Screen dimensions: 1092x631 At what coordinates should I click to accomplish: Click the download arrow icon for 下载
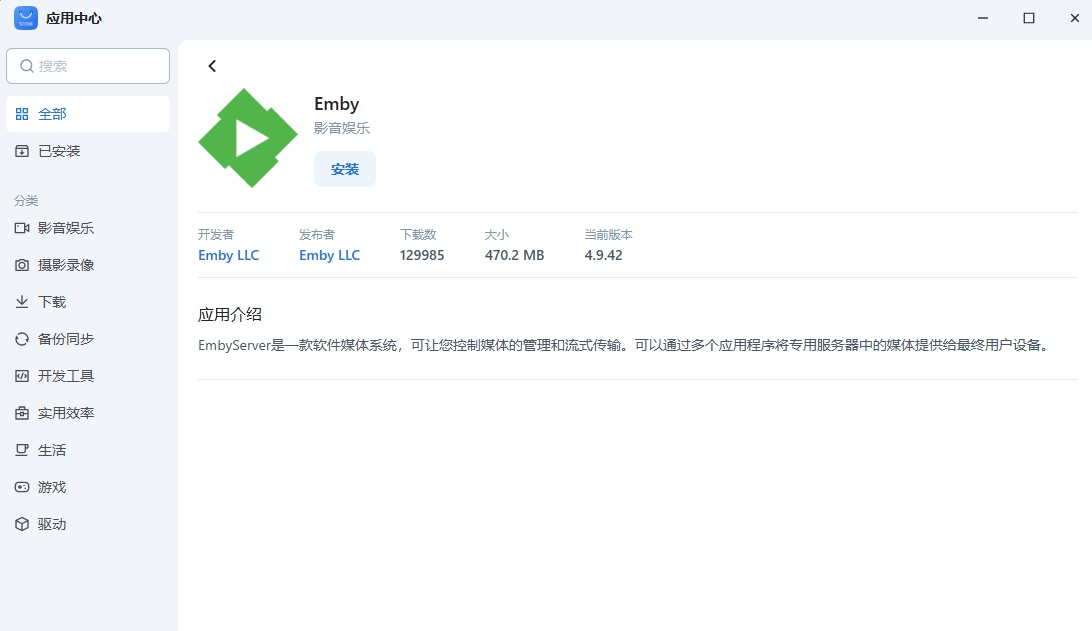tap(22, 302)
